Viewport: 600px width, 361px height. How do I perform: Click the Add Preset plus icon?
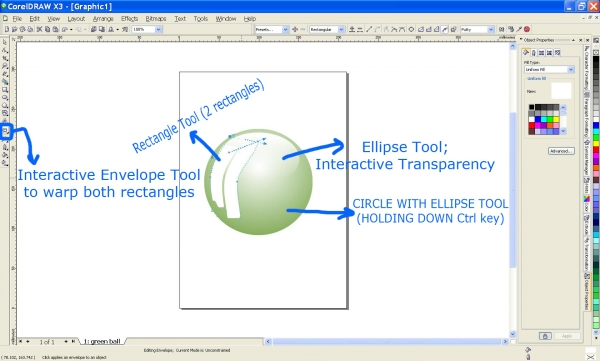[x=295, y=29]
